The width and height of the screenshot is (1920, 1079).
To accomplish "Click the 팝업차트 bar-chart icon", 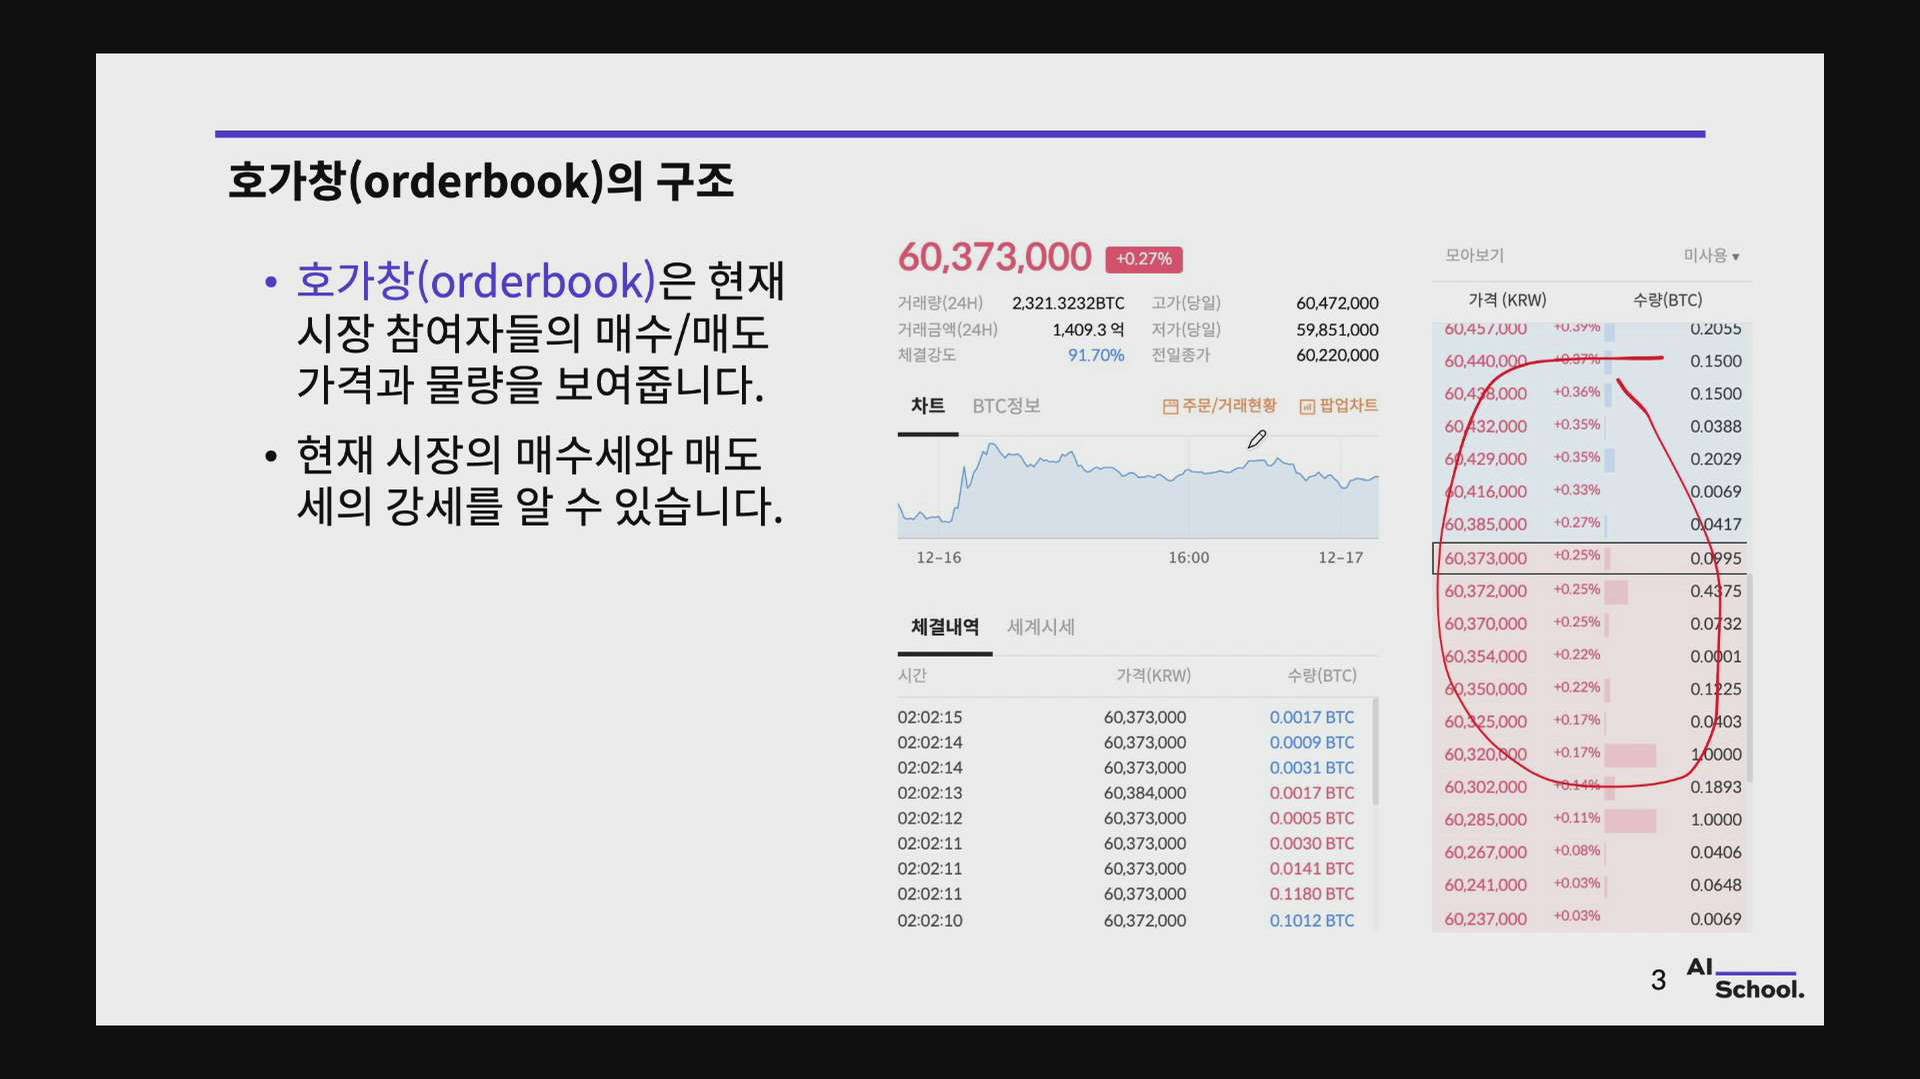I will pyautogui.click(x=1305, y=405).
